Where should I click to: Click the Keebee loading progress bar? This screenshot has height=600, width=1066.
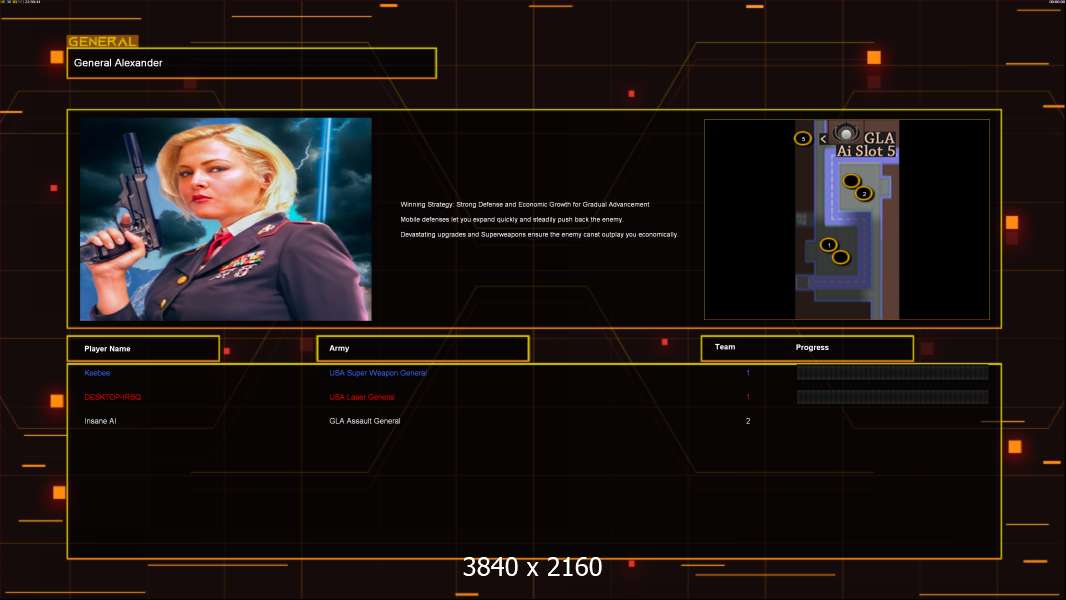point(893,372)
